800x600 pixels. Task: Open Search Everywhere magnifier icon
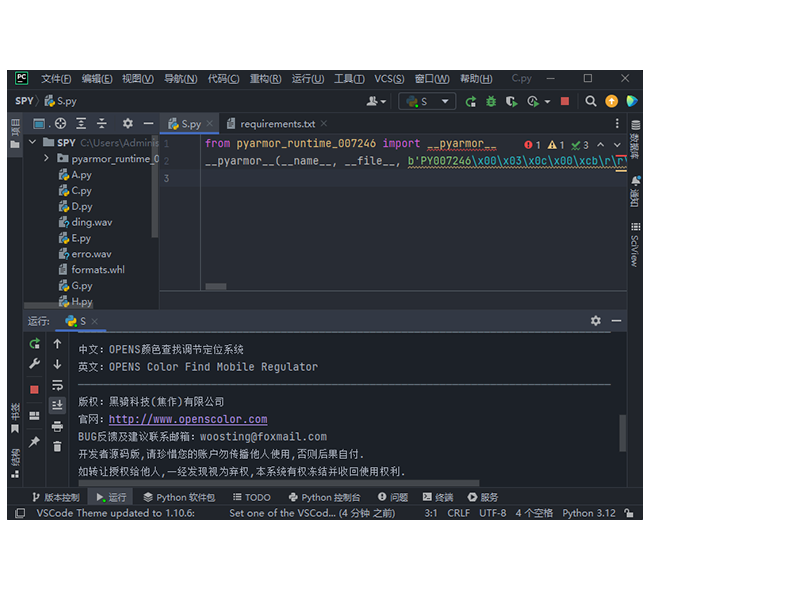click(x=591, y=102)
